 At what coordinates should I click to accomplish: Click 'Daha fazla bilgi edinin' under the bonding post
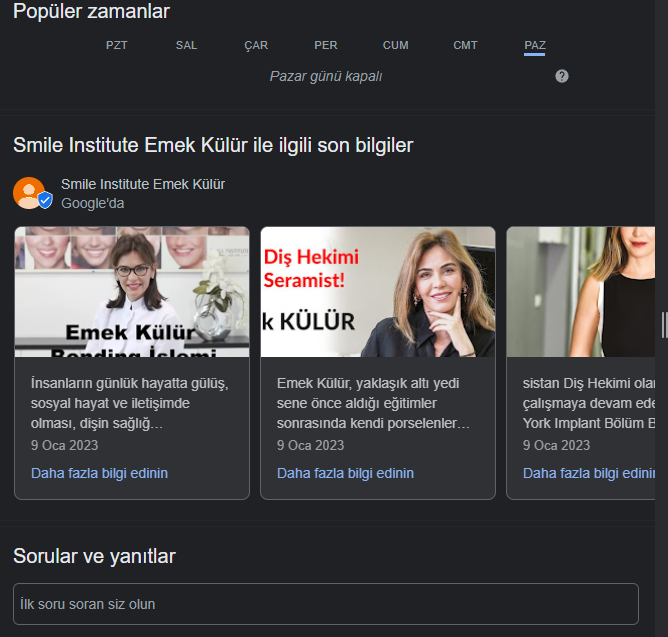click(99, 473)
